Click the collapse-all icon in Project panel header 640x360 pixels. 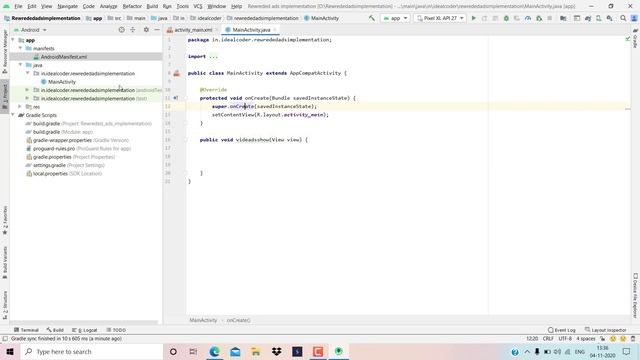pyautogui.click(x=133, y=30)
